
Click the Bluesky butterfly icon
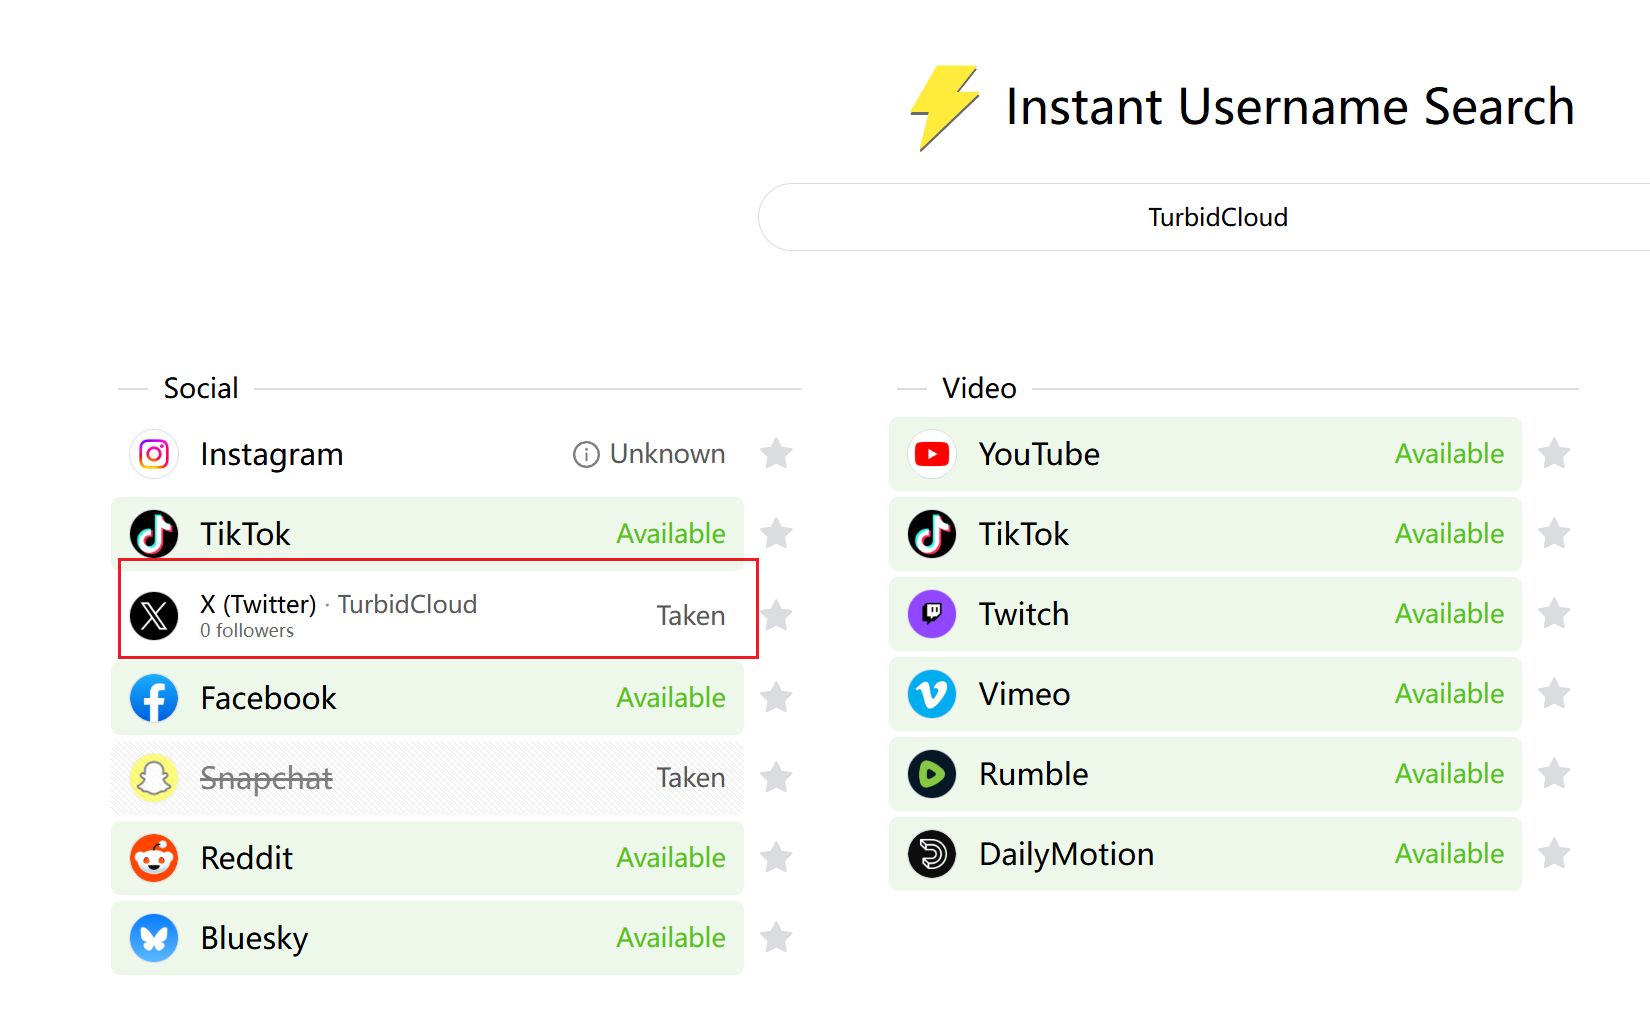(154, 938)
